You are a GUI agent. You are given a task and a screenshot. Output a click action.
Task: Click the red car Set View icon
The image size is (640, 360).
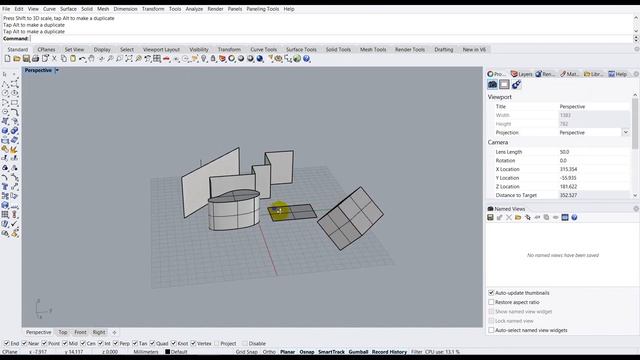coord(167,59)
